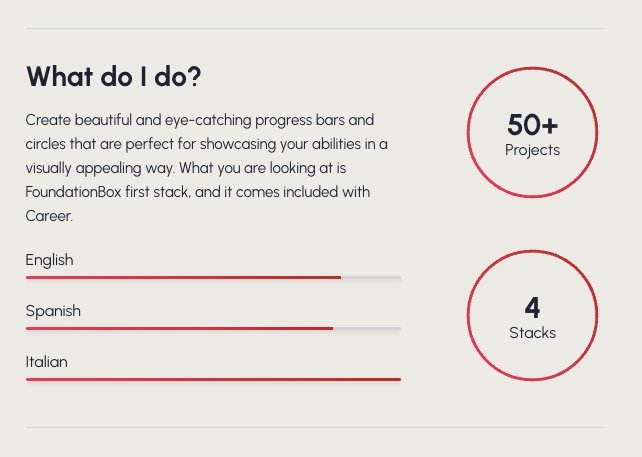Click the bottom horizontal divider line
Screen dimensions: 642x457
point(314,428)
